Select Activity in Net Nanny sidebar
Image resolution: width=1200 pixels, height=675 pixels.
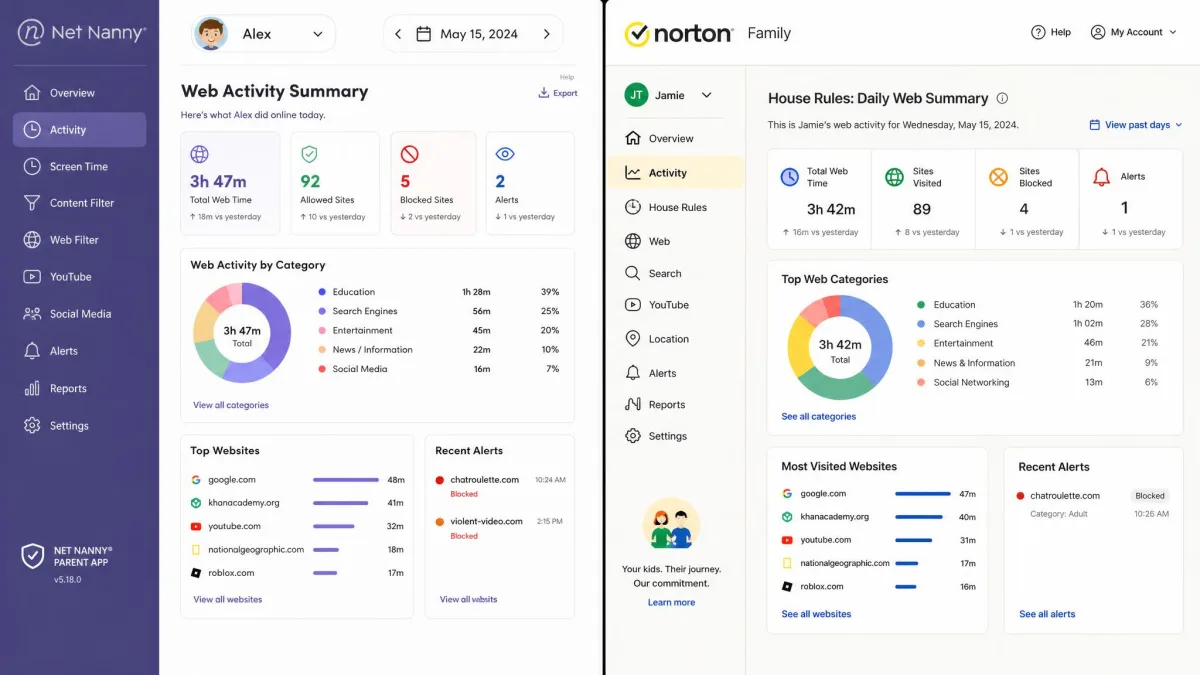click(x=79, y=130)
